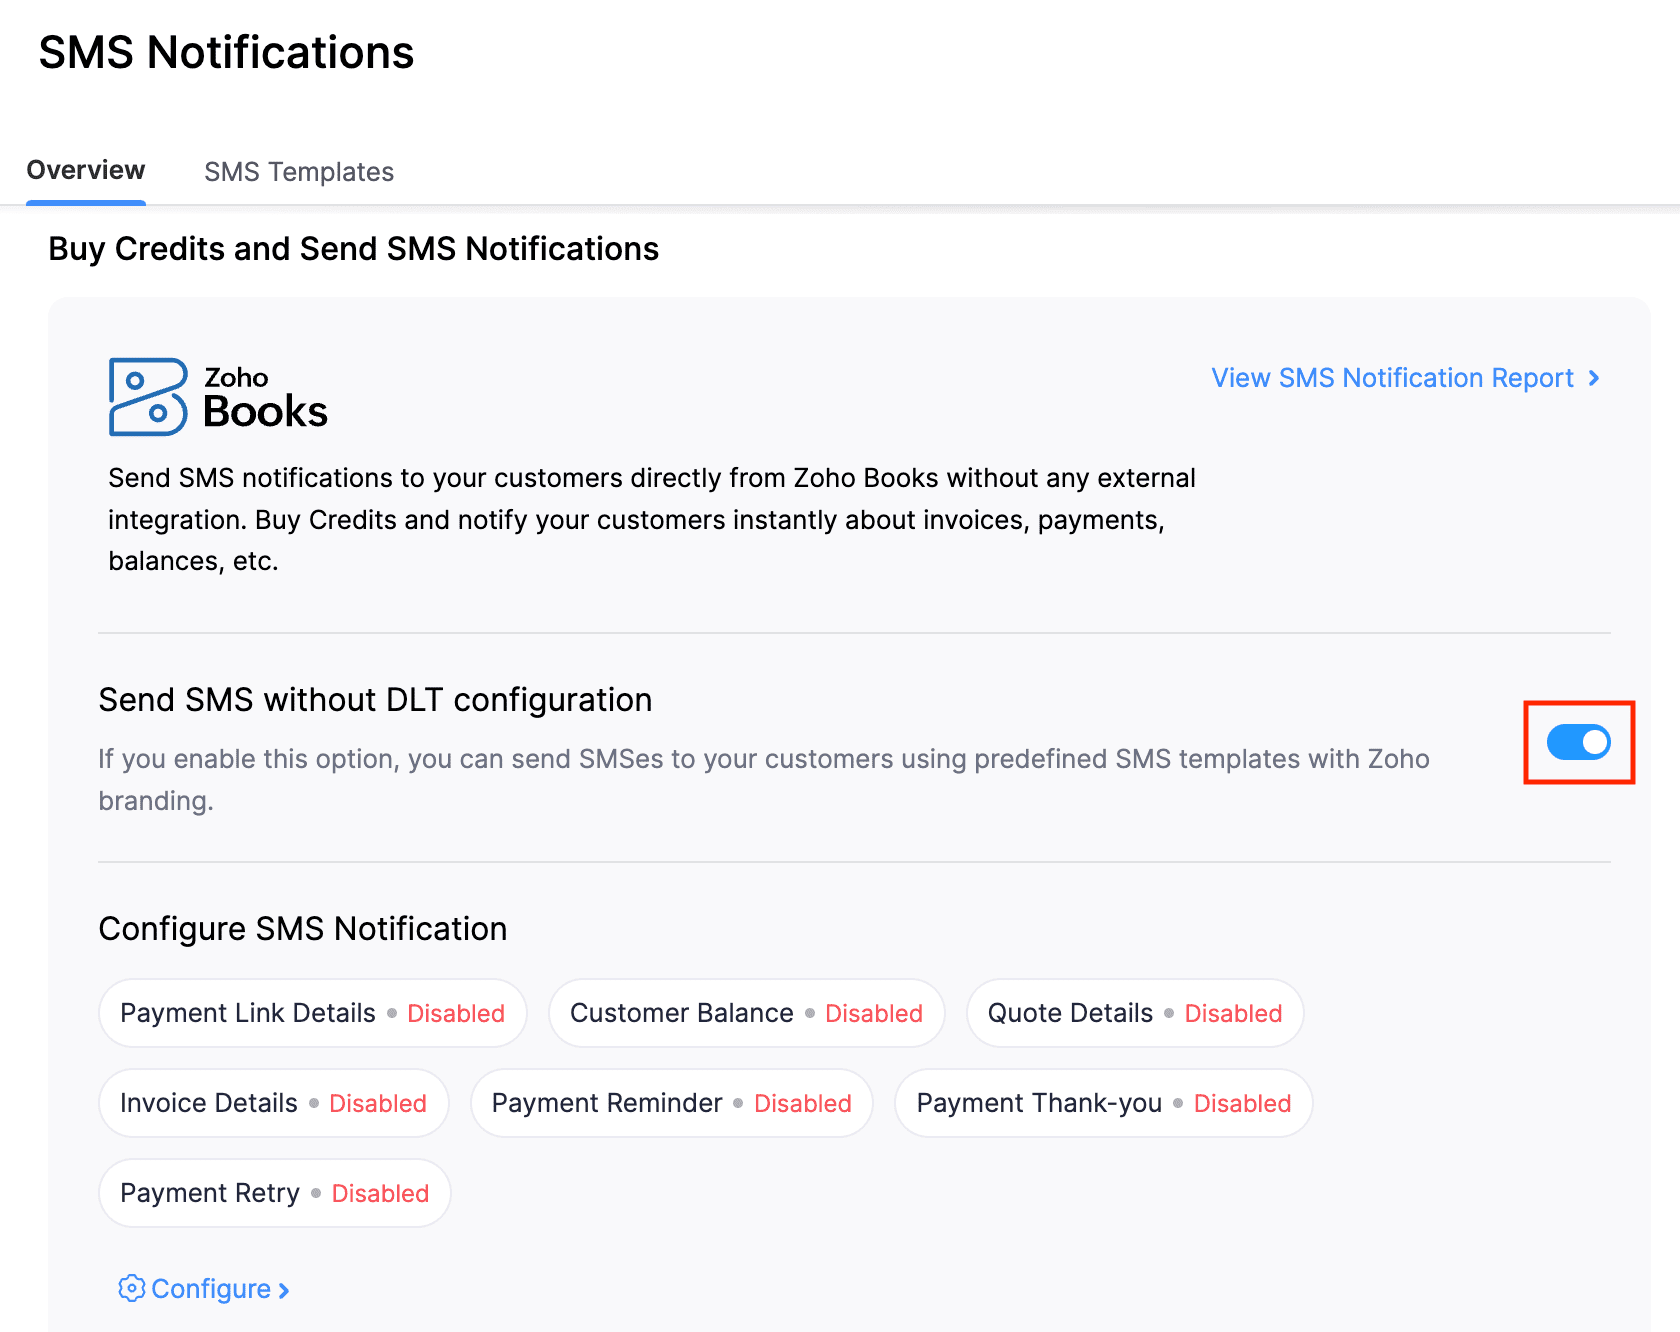Open the Configure link
Image resolution: width=1680 pixels, height=1332 pixels.
[x=213, y=1288]
